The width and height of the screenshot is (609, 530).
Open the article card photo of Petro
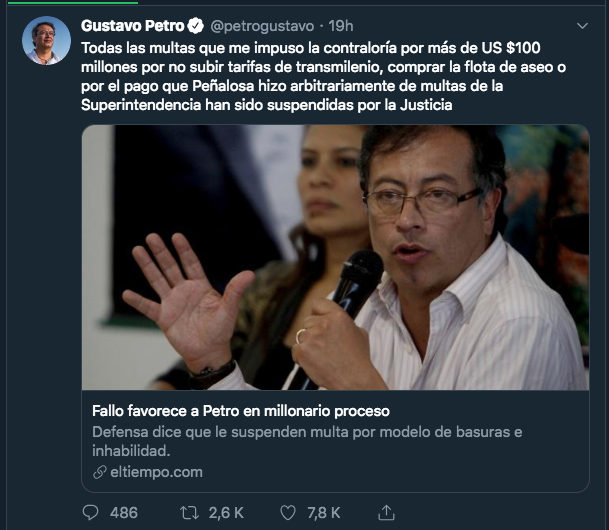point(335,257)
